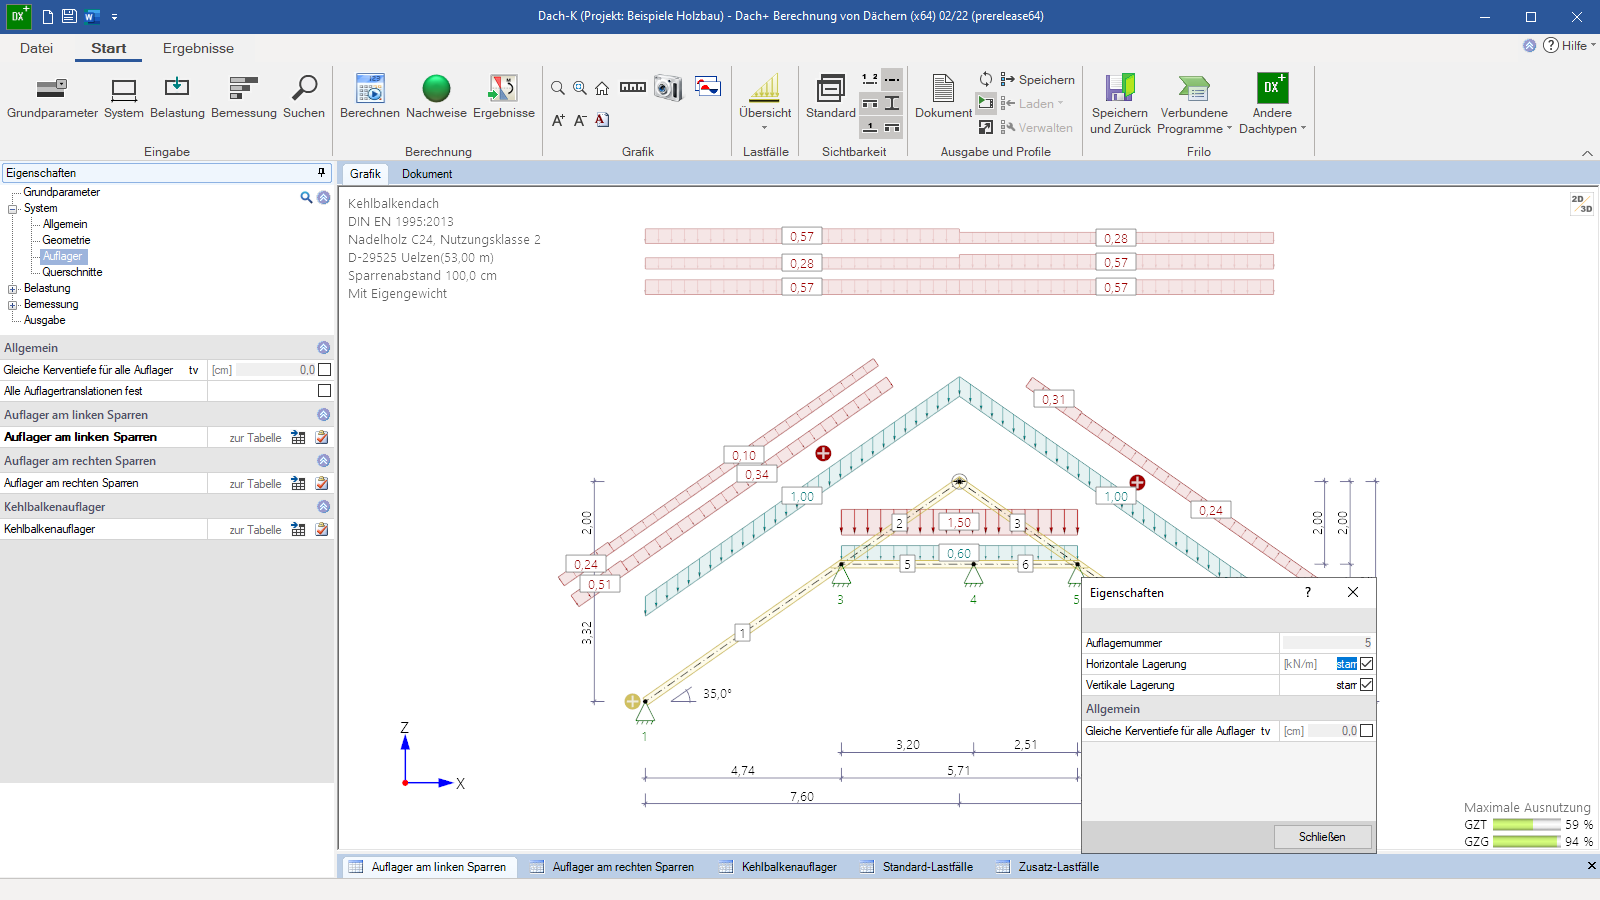Screen dimensions: 1600x900
Task: Expand the Belastung tree node
Action: click(13, 288)
